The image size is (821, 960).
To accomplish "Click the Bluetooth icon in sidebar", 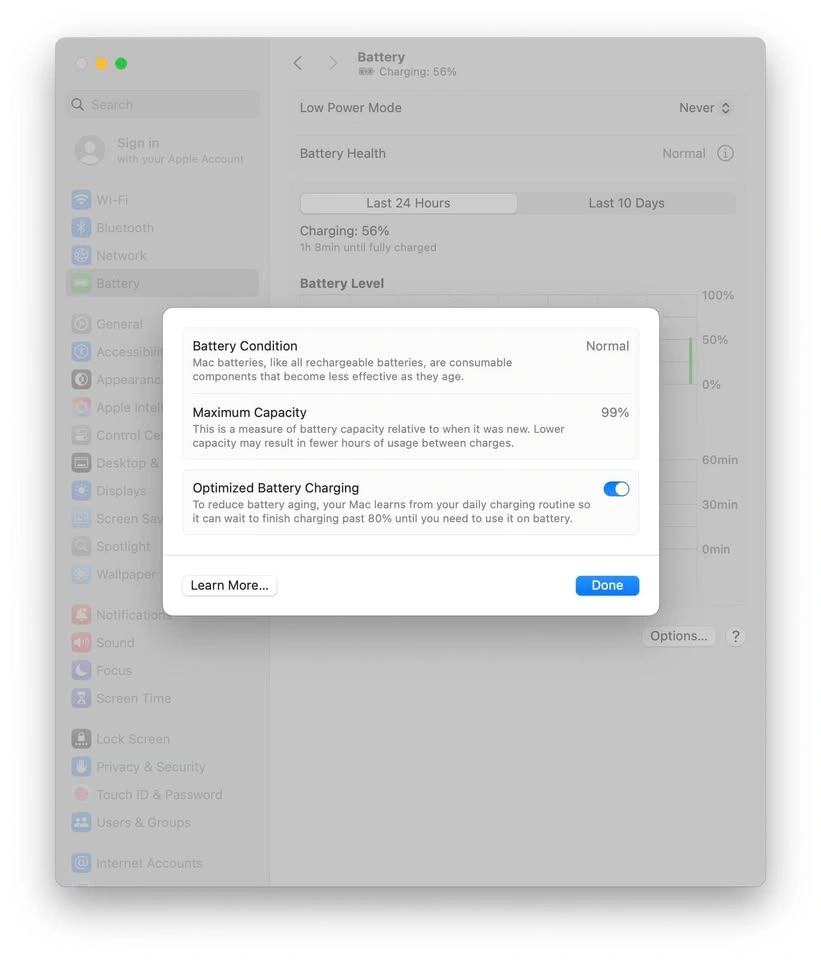I will coord(81,228).
